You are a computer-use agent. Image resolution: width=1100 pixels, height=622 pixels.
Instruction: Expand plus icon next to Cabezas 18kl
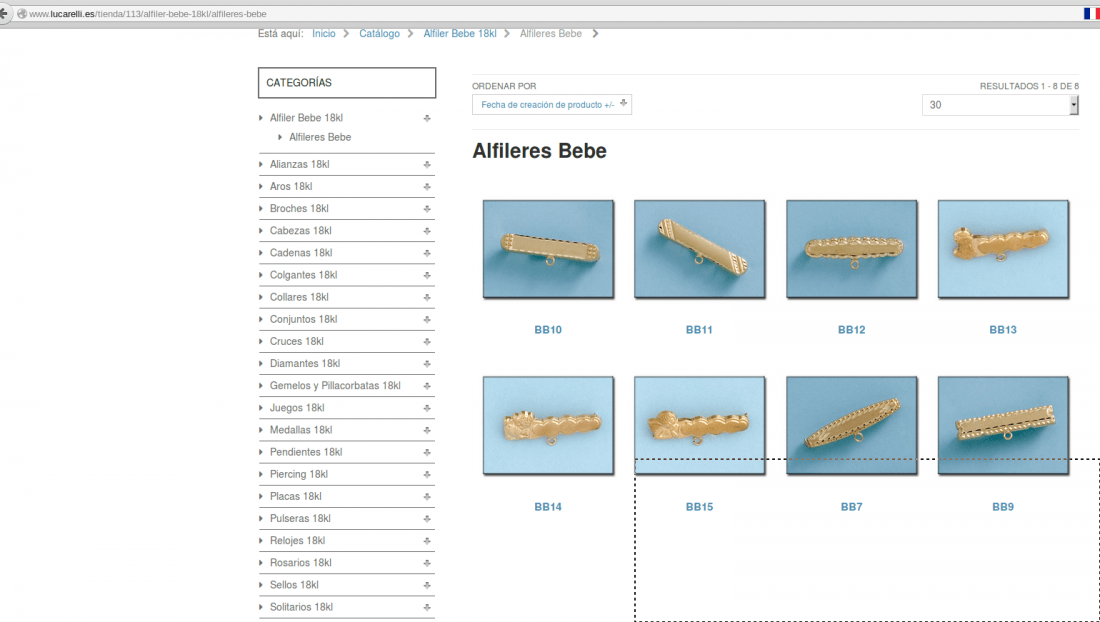[427, 231]
